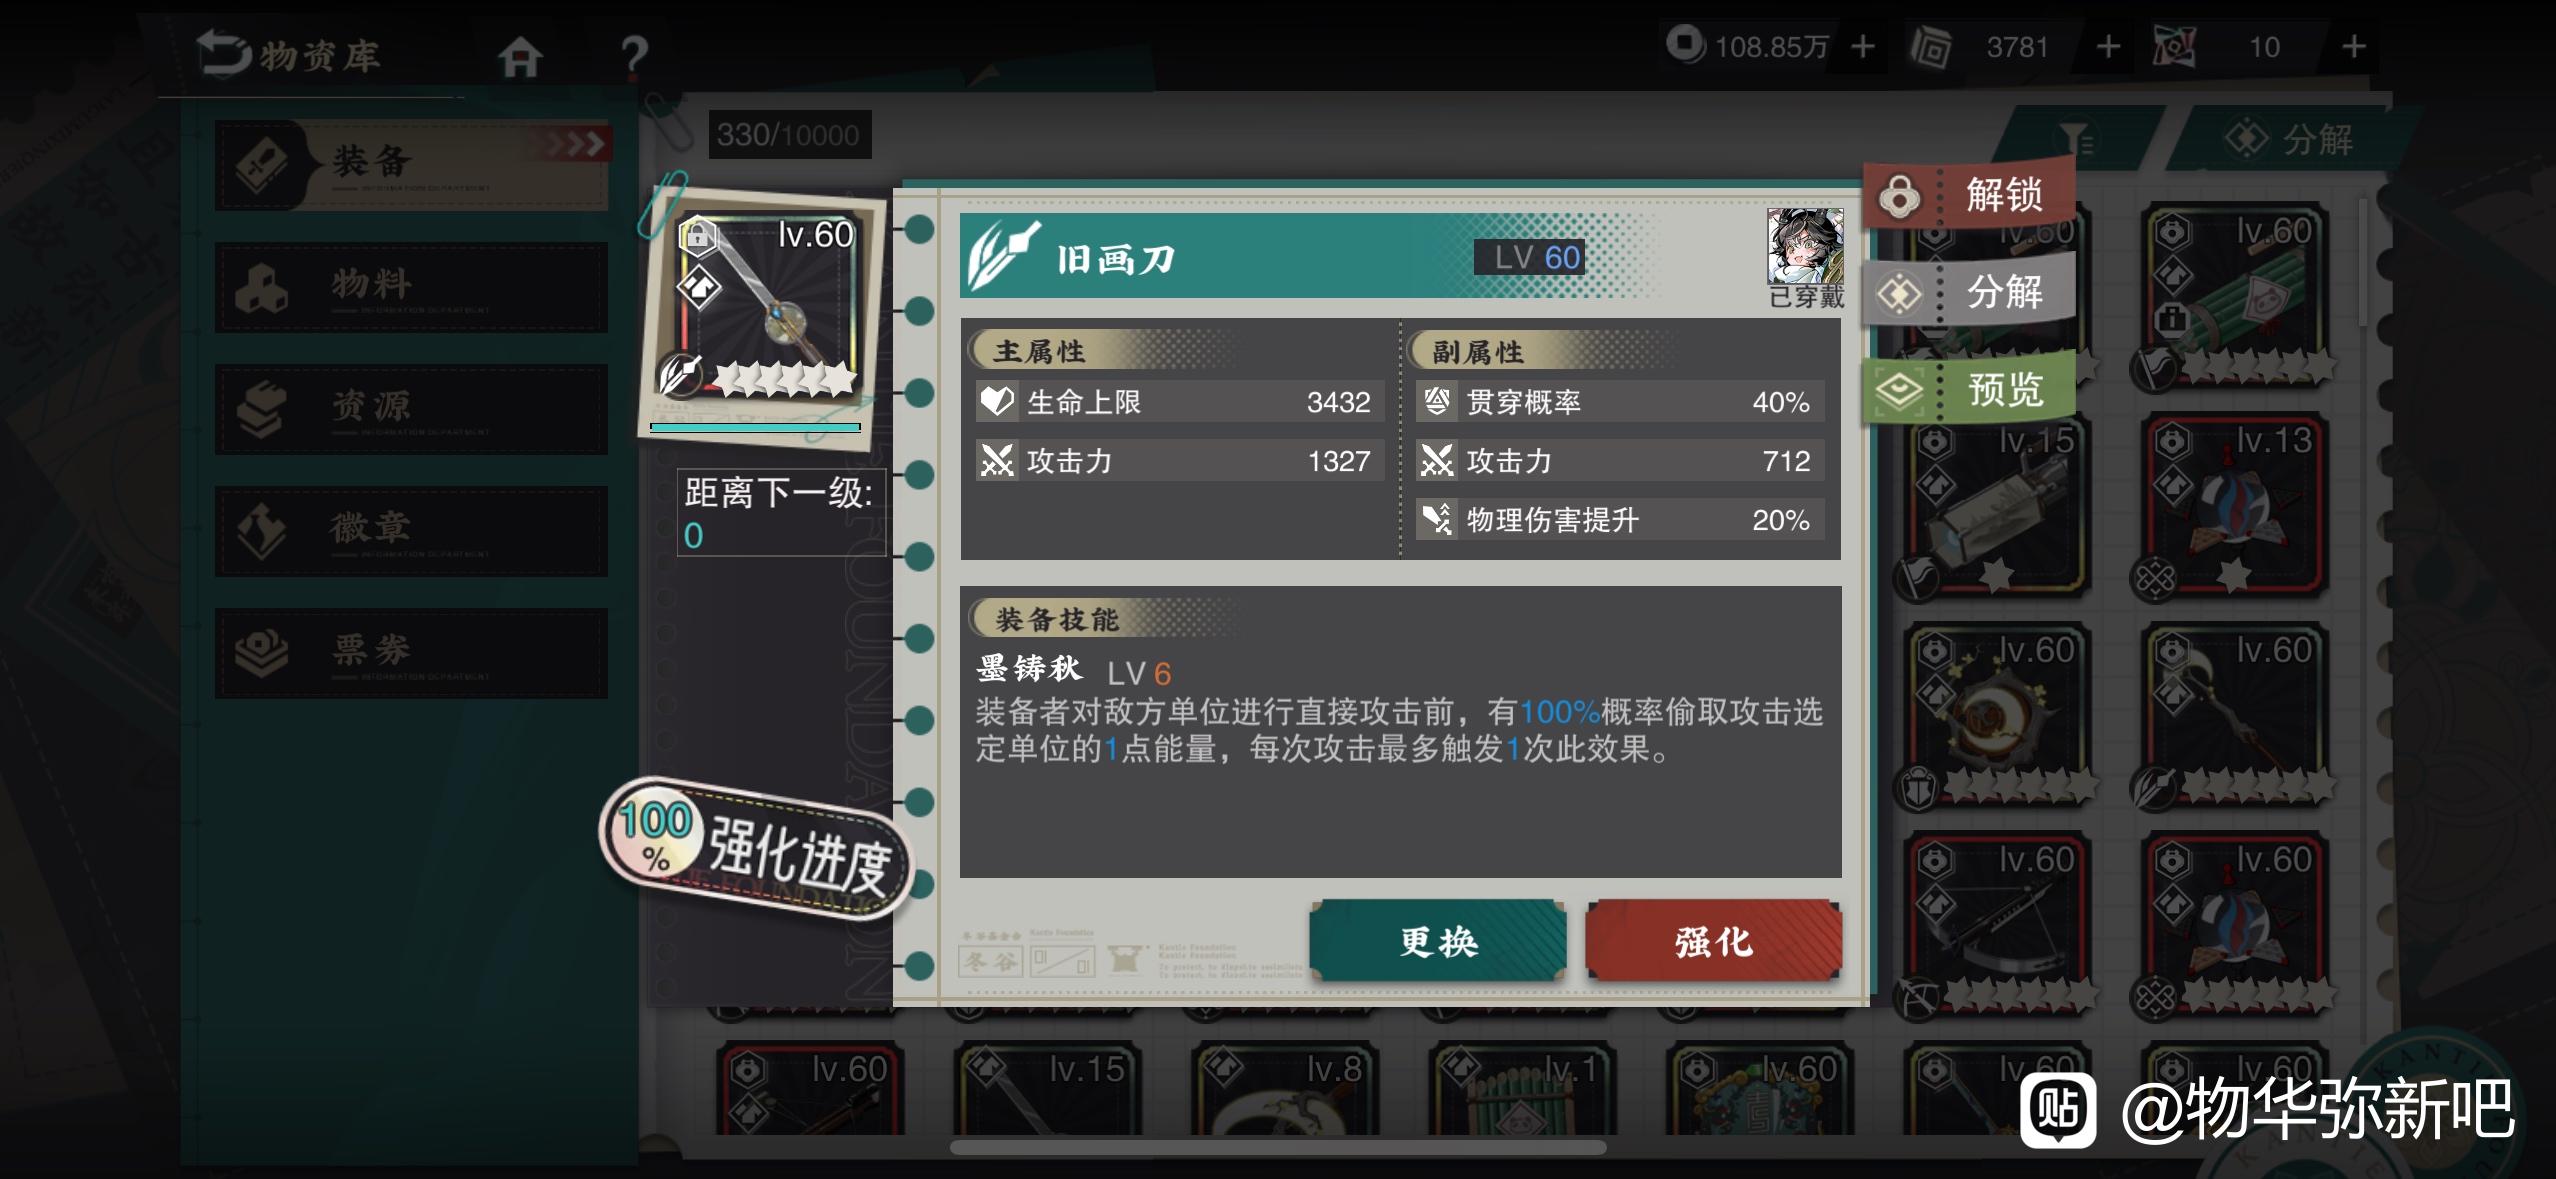Click the red 强化 enhance button

point(1713,941)
